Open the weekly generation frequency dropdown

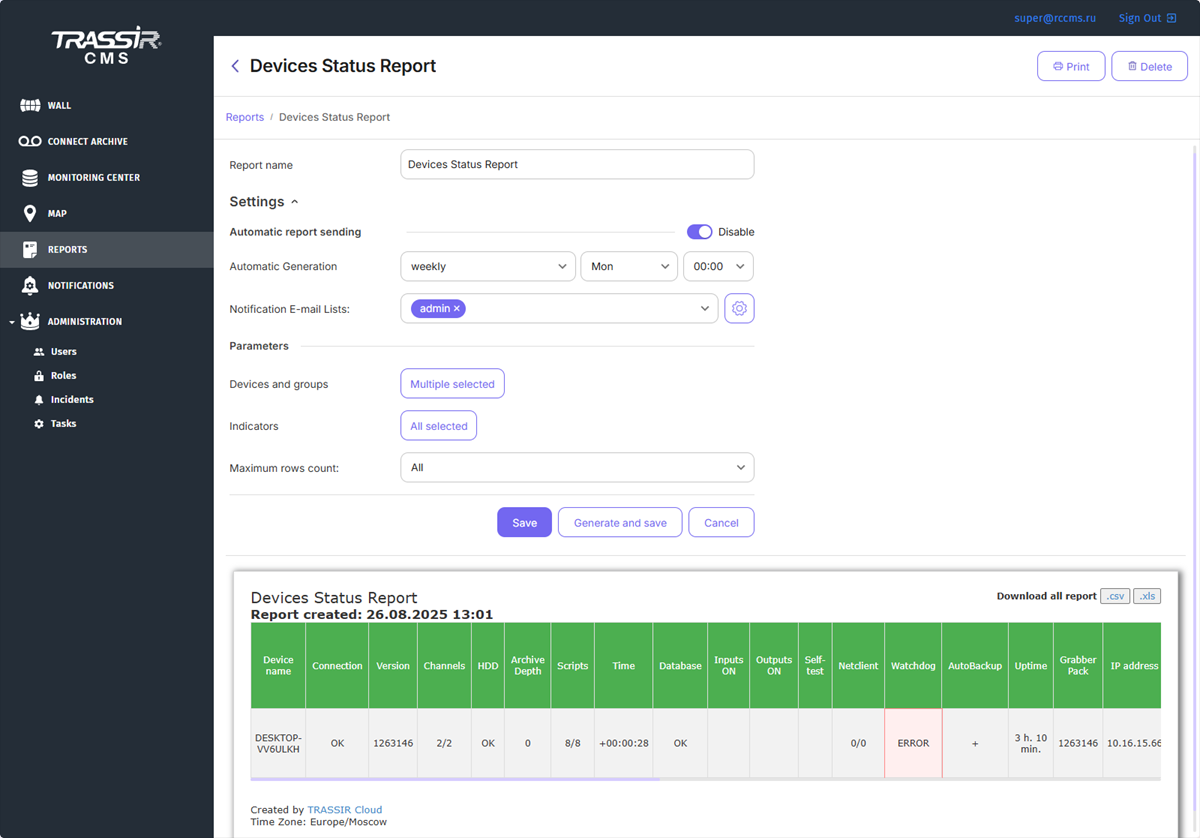(x=487, y=267)
